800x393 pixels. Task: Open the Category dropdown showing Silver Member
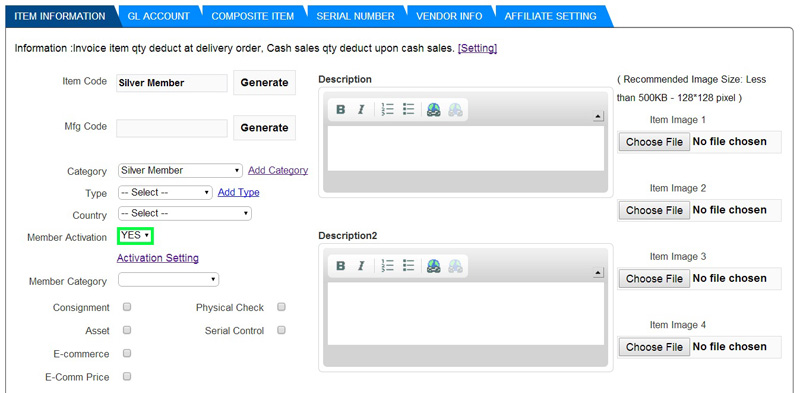pos(180,170)
